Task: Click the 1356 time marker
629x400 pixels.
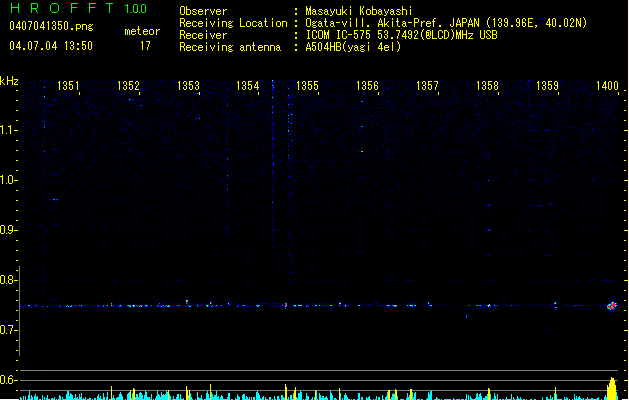Action: coord(367,86)
